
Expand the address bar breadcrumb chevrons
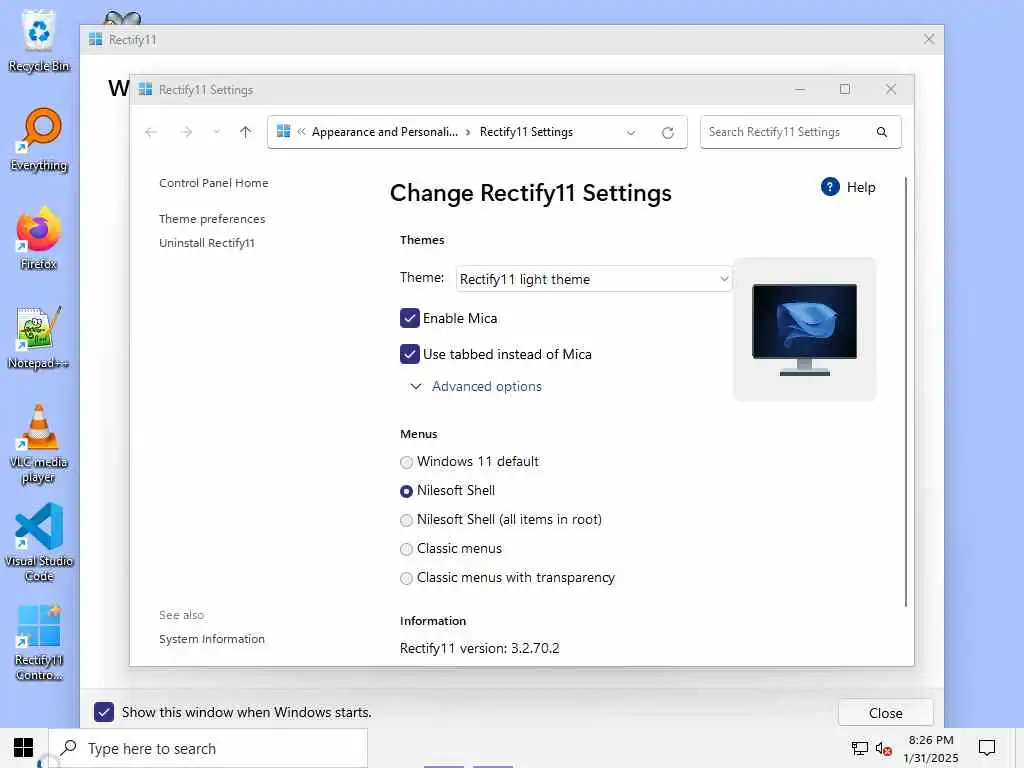pos(301,131)
